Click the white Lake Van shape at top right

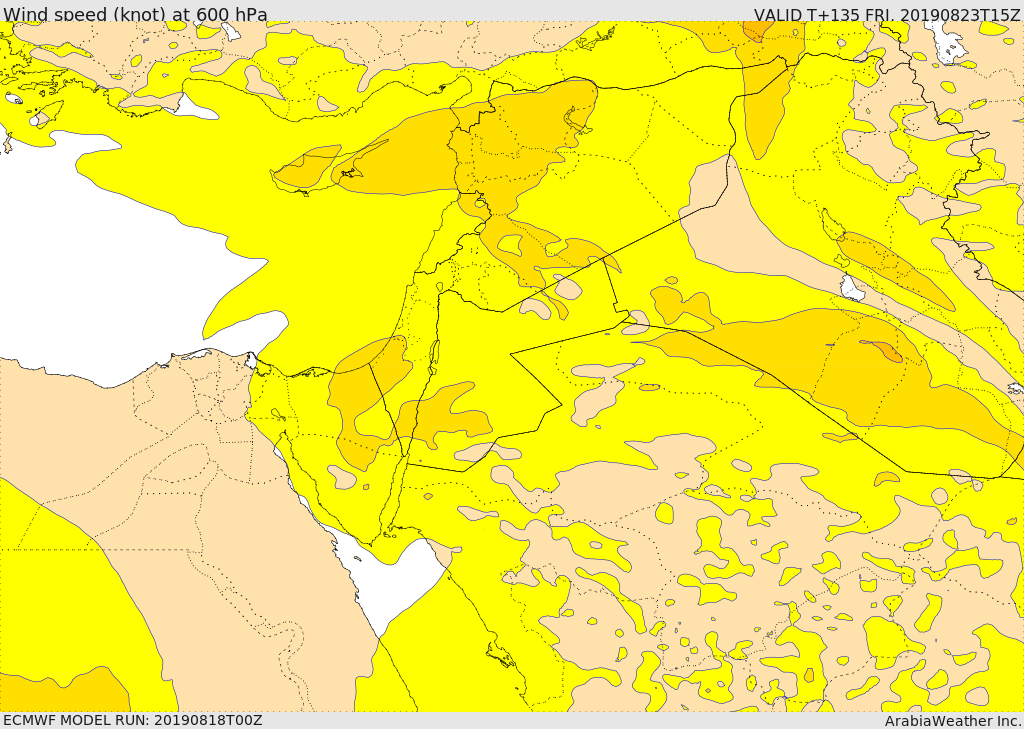[947, 41]
